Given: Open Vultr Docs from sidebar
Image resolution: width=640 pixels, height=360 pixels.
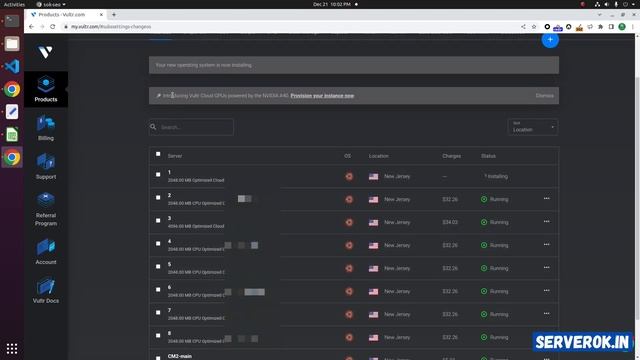Looking at the screenshot, I should [x=46, y=290].
